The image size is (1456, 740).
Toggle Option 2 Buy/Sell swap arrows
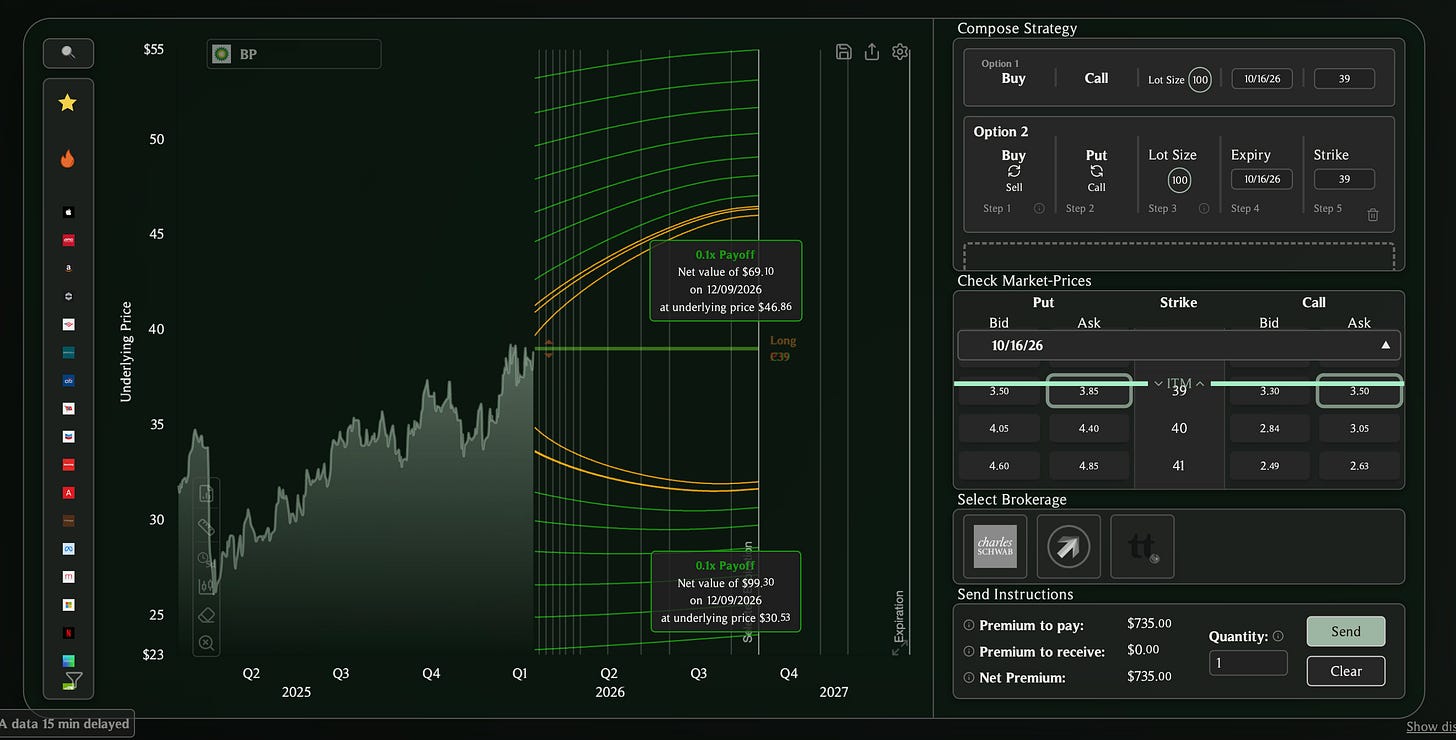pyautogui.click(x=1014, y=171)
